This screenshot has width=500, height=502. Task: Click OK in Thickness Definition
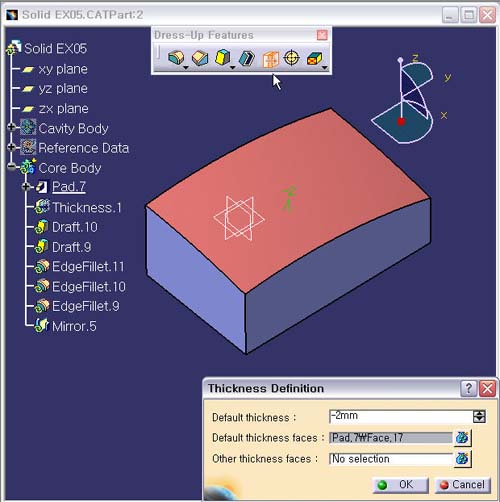coord(401,484)
